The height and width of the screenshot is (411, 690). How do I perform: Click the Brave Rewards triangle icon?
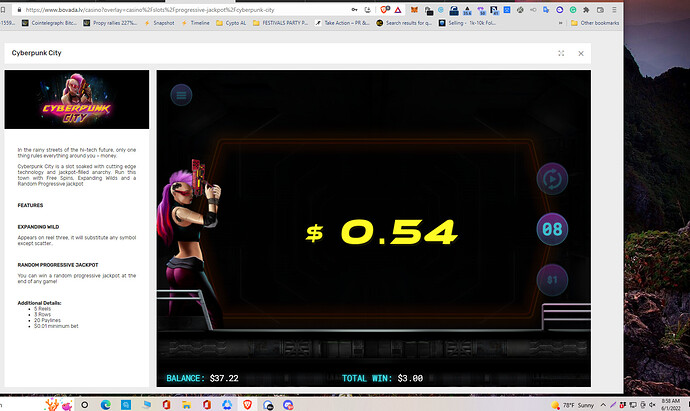coord(398,10)
